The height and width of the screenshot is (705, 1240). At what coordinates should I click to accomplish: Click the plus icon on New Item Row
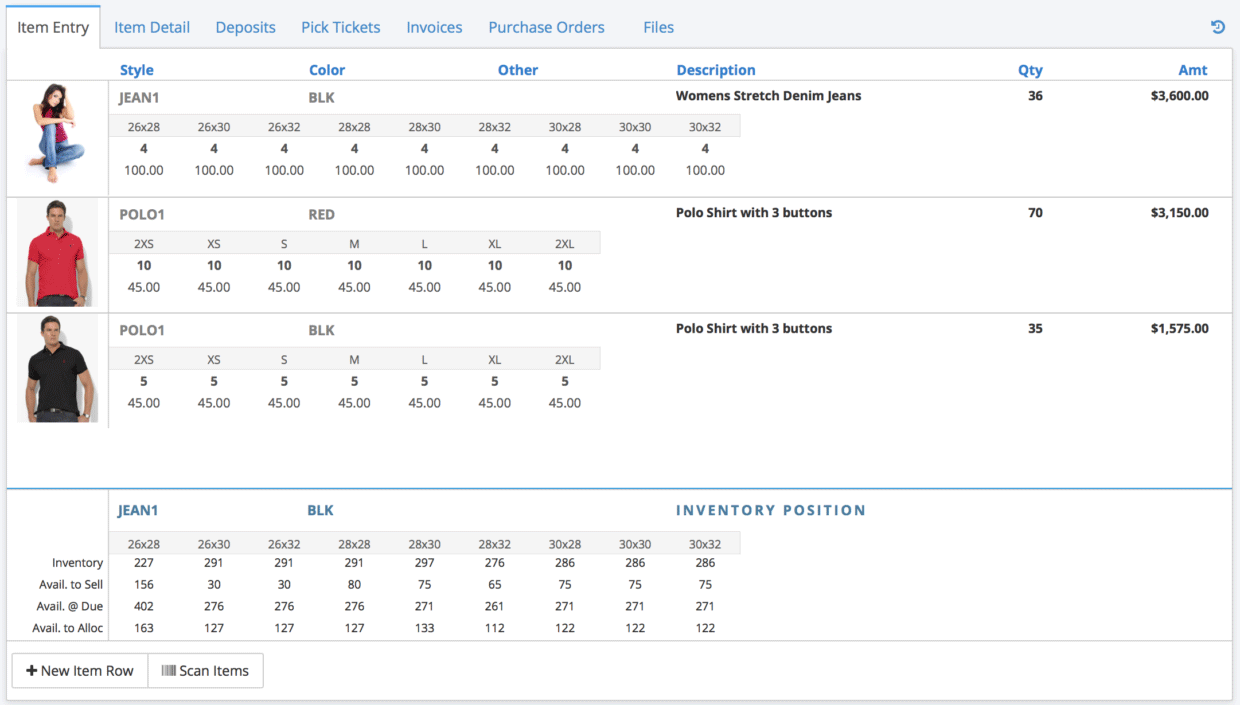[x=33, y=670]
